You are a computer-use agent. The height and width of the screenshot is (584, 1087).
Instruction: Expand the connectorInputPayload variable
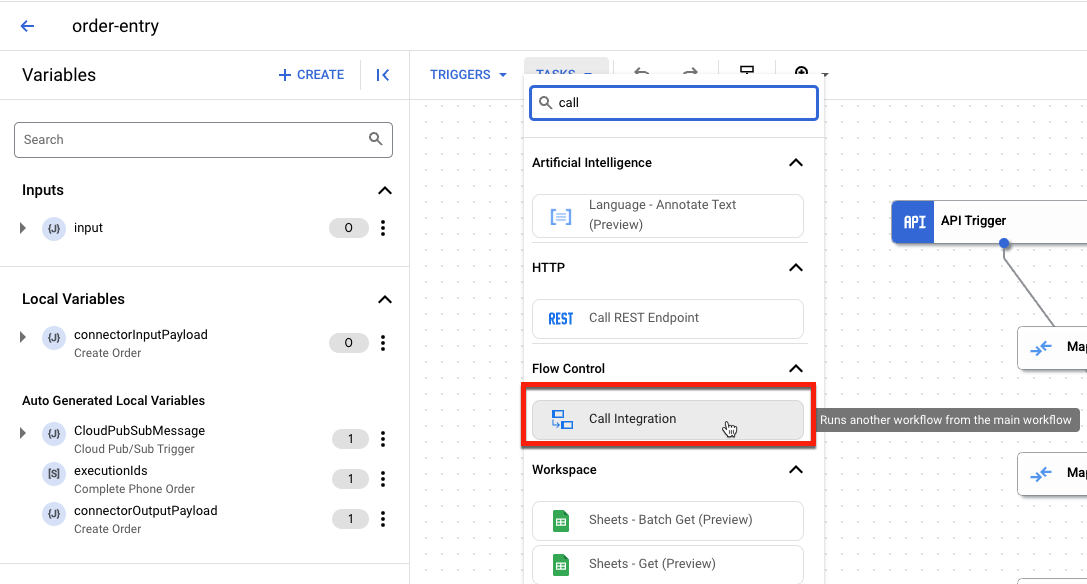22,338
